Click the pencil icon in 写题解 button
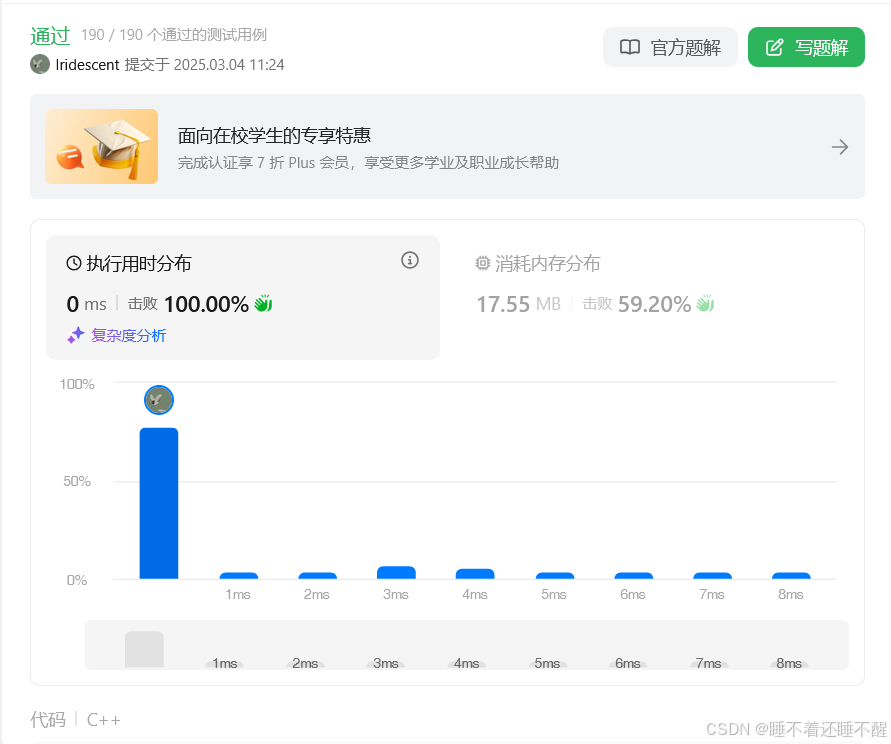Viewport: 891px width, 744px height. (x=775, y=47)
